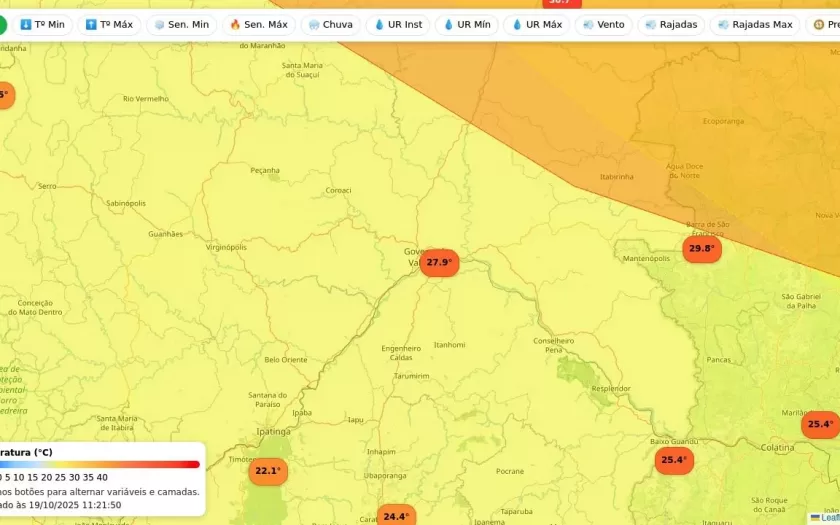The width and height of the screenshot is (840, 525).
Task: Click the UR Máx droplet button
Action: point(536,24)
